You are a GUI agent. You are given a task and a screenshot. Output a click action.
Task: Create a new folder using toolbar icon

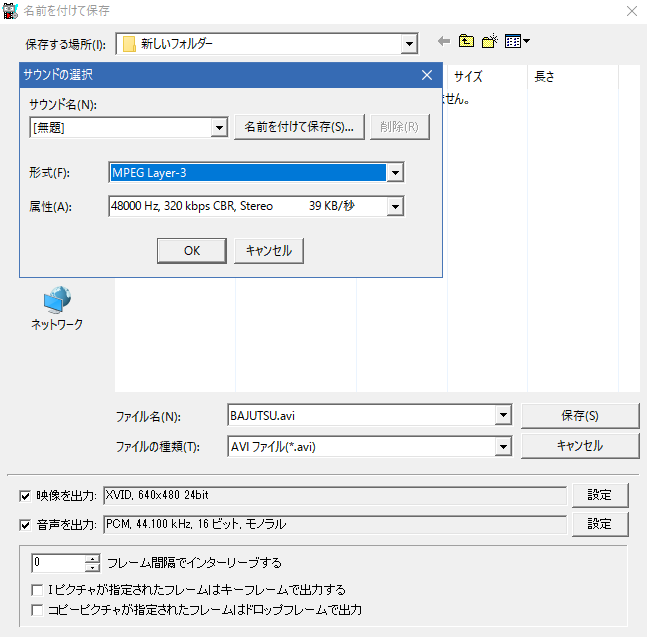pos(489,42)
